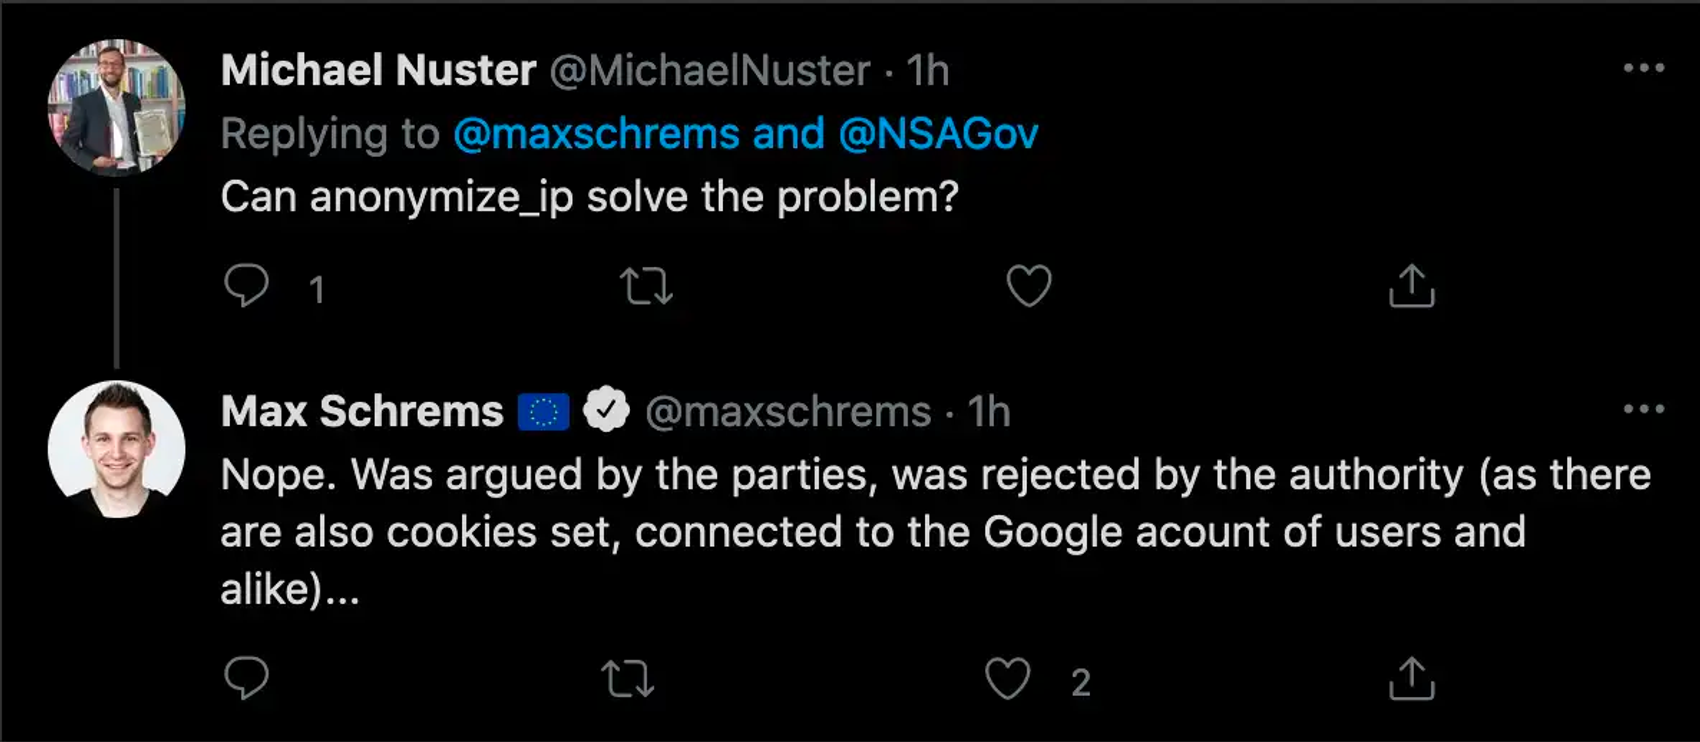Click the @maxschrems handle in second tweet

point(788,412)
